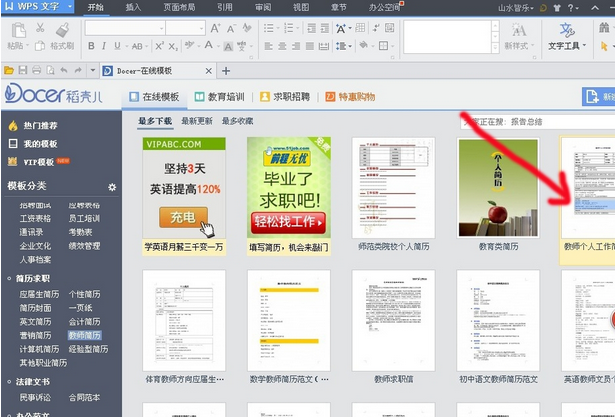Click the bulleted list icon
Screen dimensions: 615x417
pyautogui.click(x=269, y=28)
